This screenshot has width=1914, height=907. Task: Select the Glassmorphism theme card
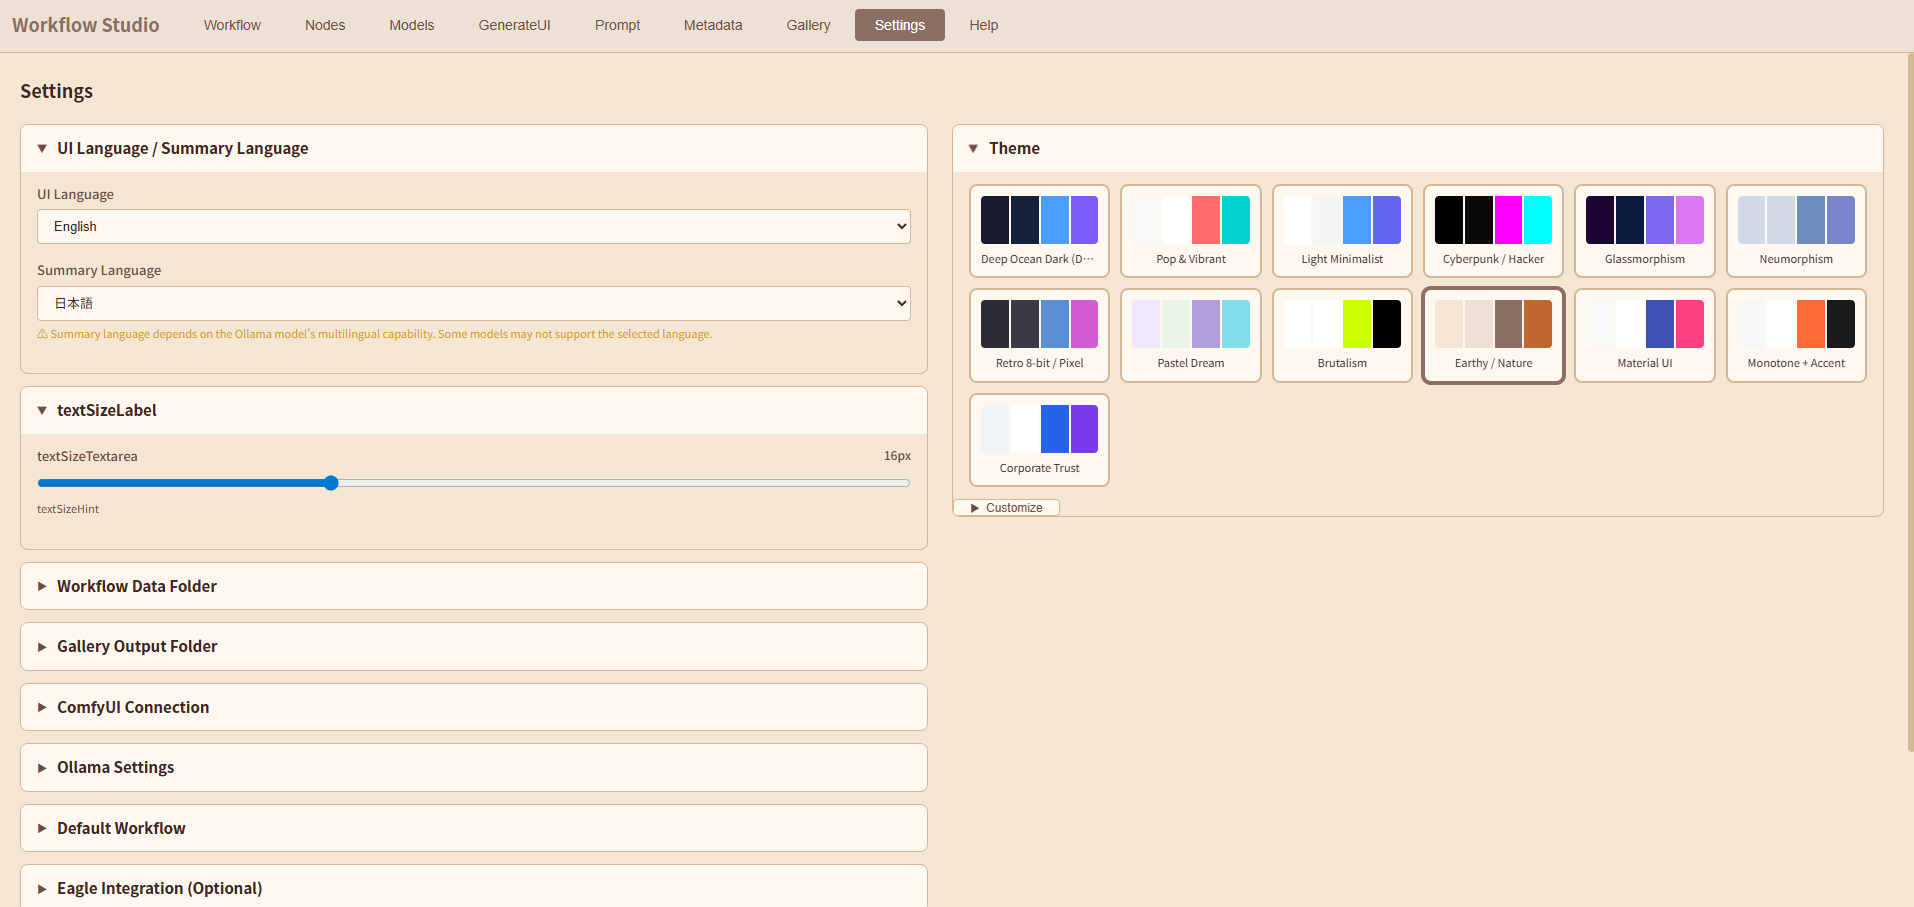[1645, 231]
